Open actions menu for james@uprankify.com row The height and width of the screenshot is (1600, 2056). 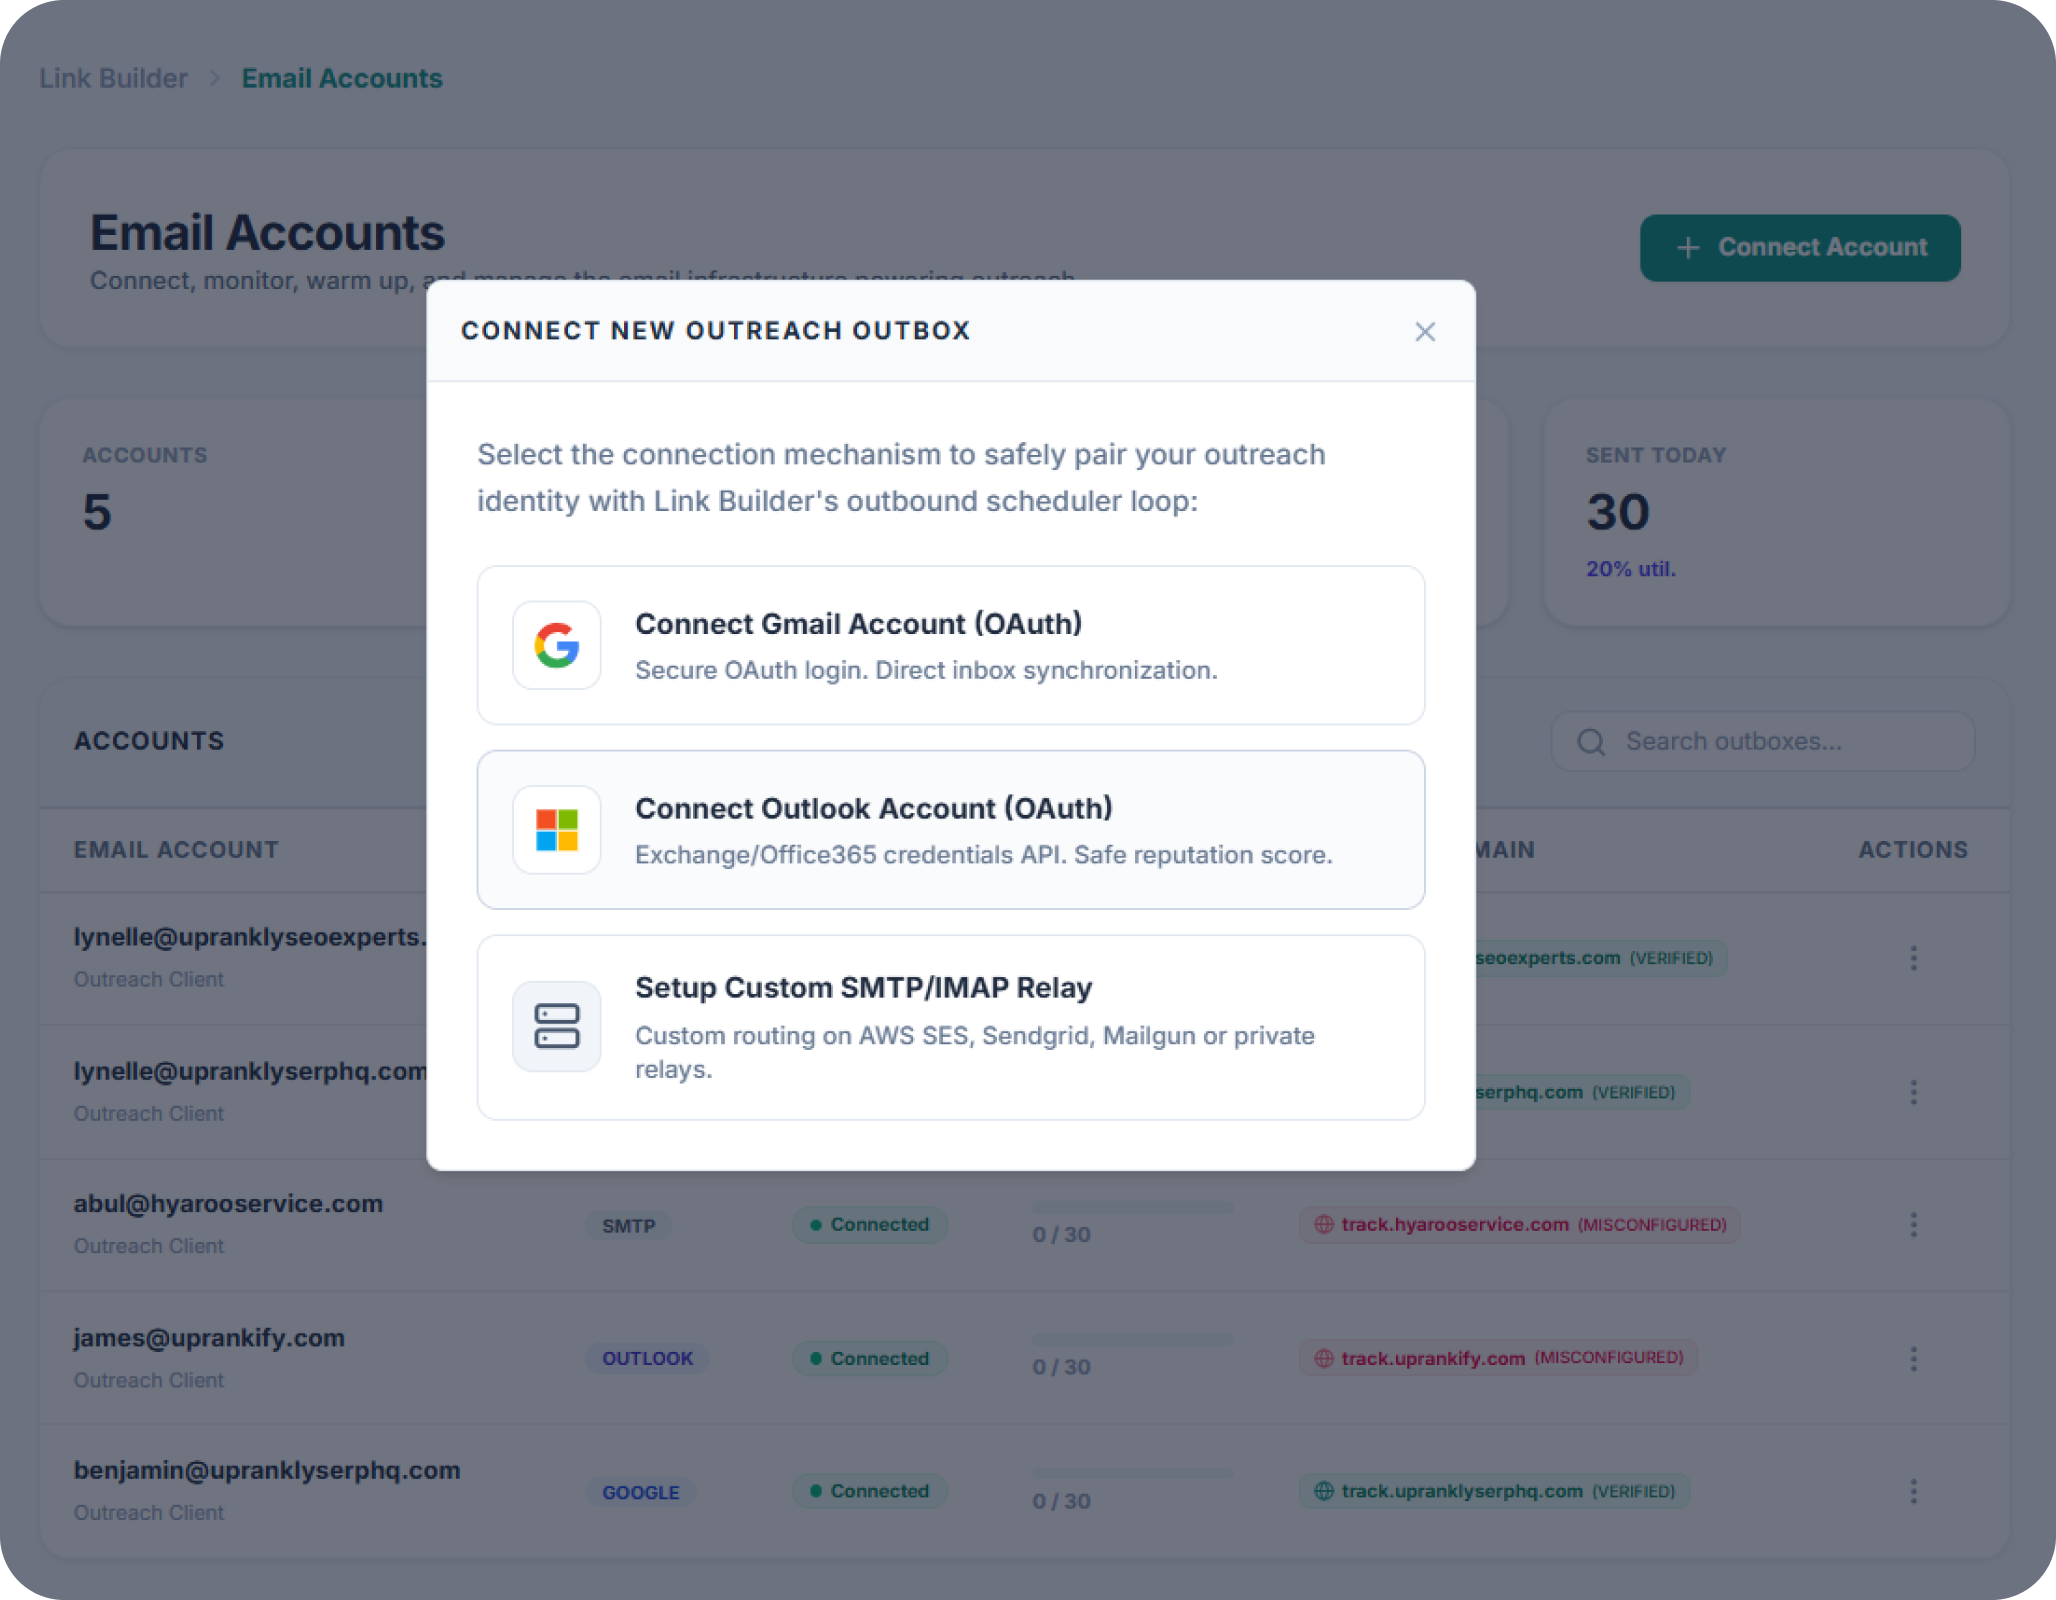click(1913, 1358)
